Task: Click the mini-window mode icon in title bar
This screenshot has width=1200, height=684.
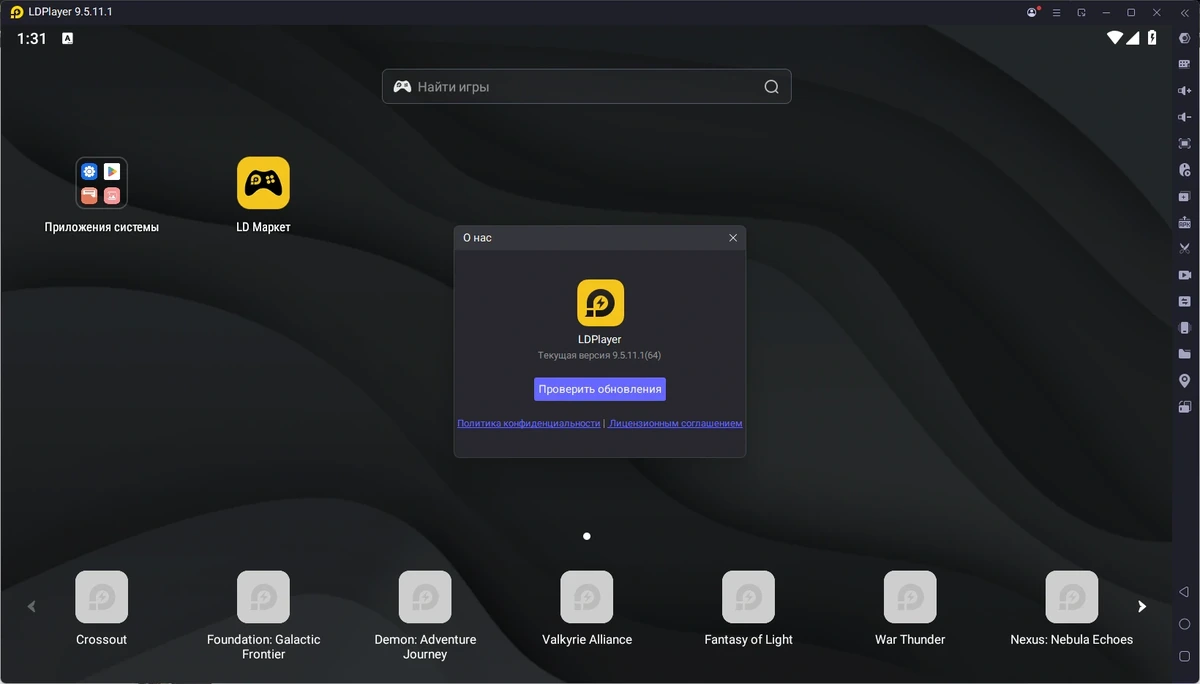Action: coord(1082,12)
